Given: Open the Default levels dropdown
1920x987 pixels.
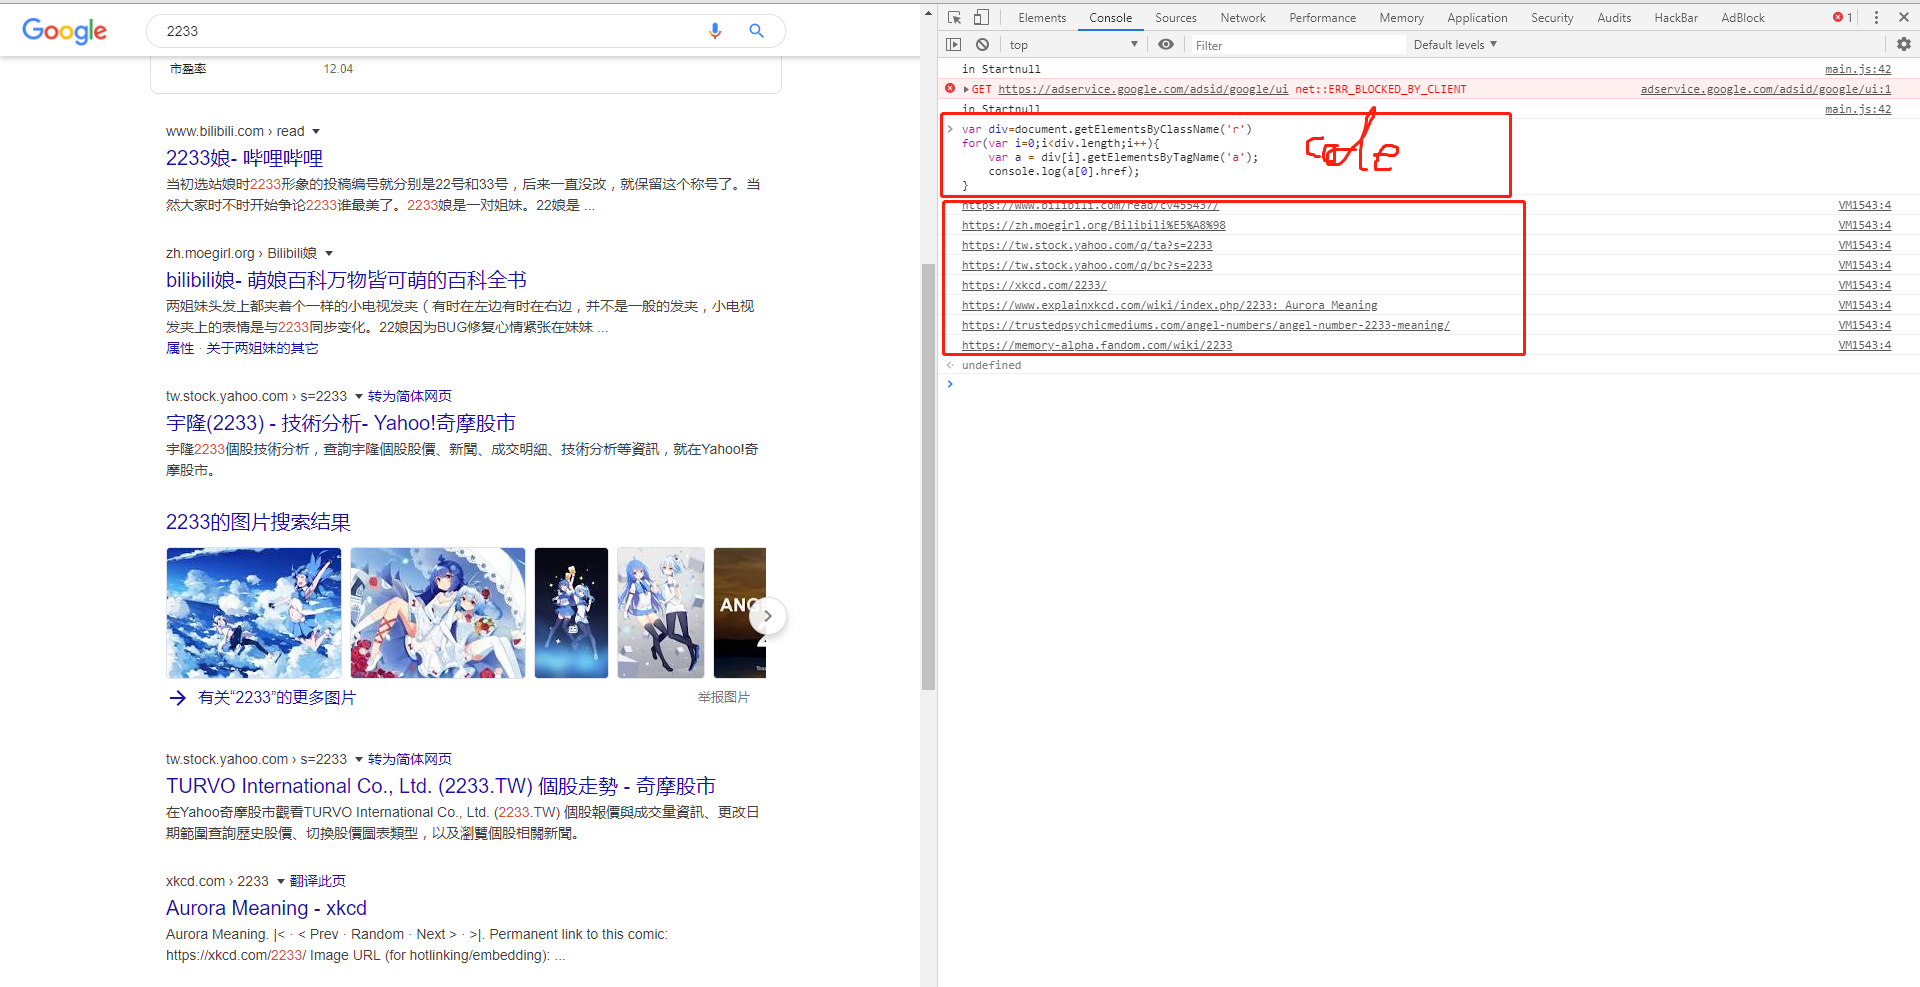Looking at the screenshot, I should click(x=1453, y=44).
